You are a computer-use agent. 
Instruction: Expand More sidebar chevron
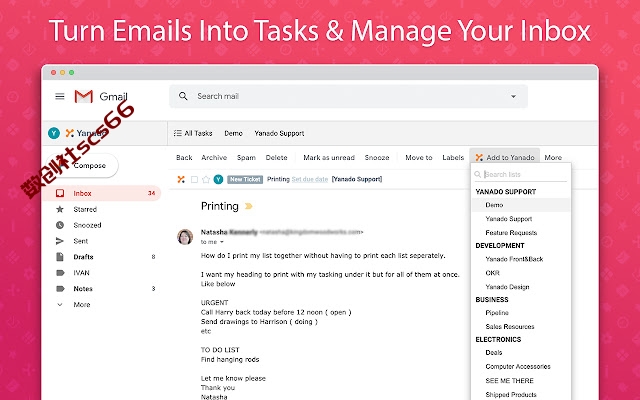[60, 304]
